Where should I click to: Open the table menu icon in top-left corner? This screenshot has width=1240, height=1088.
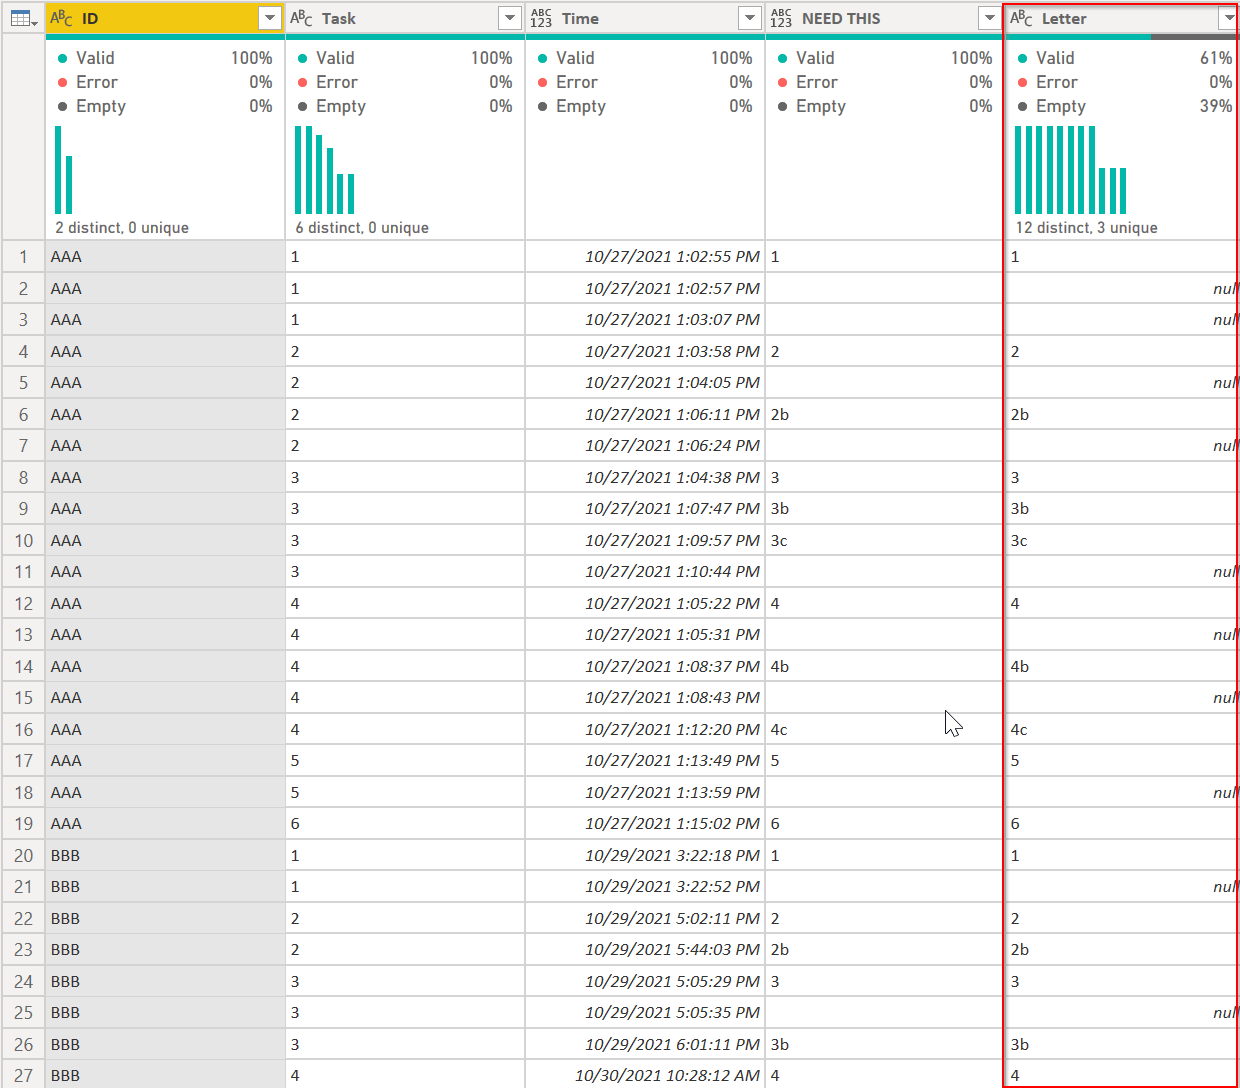(x=23, y=18)
